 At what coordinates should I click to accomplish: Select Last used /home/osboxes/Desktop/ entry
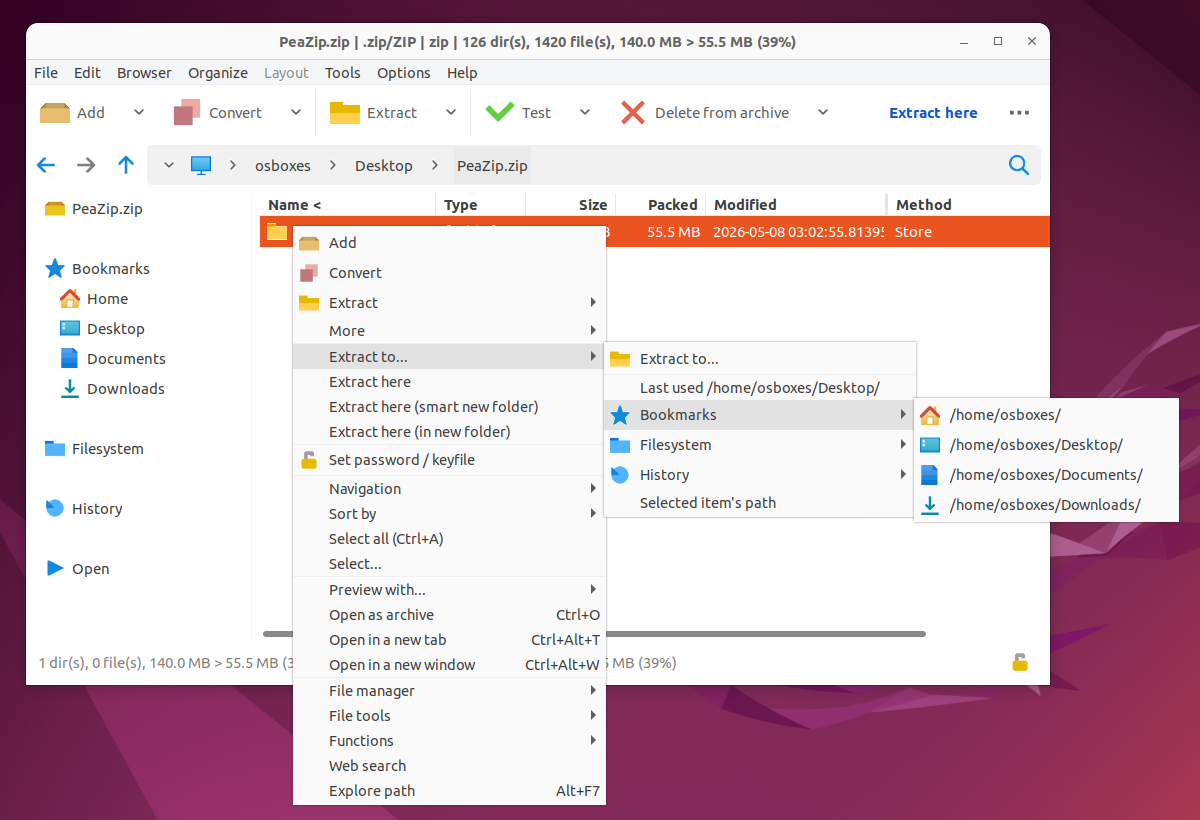click(x=760, y=388)
